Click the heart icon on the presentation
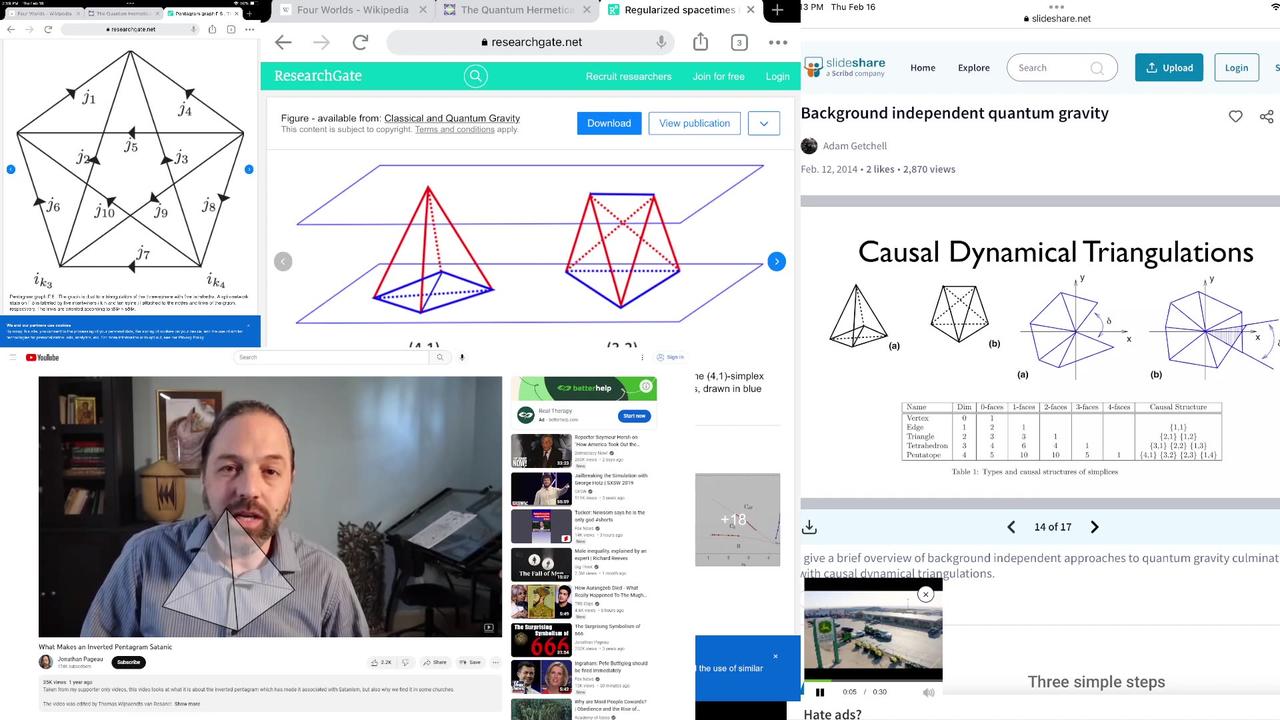Screen dimensions: 1280x720 [x=1236, y=116]
